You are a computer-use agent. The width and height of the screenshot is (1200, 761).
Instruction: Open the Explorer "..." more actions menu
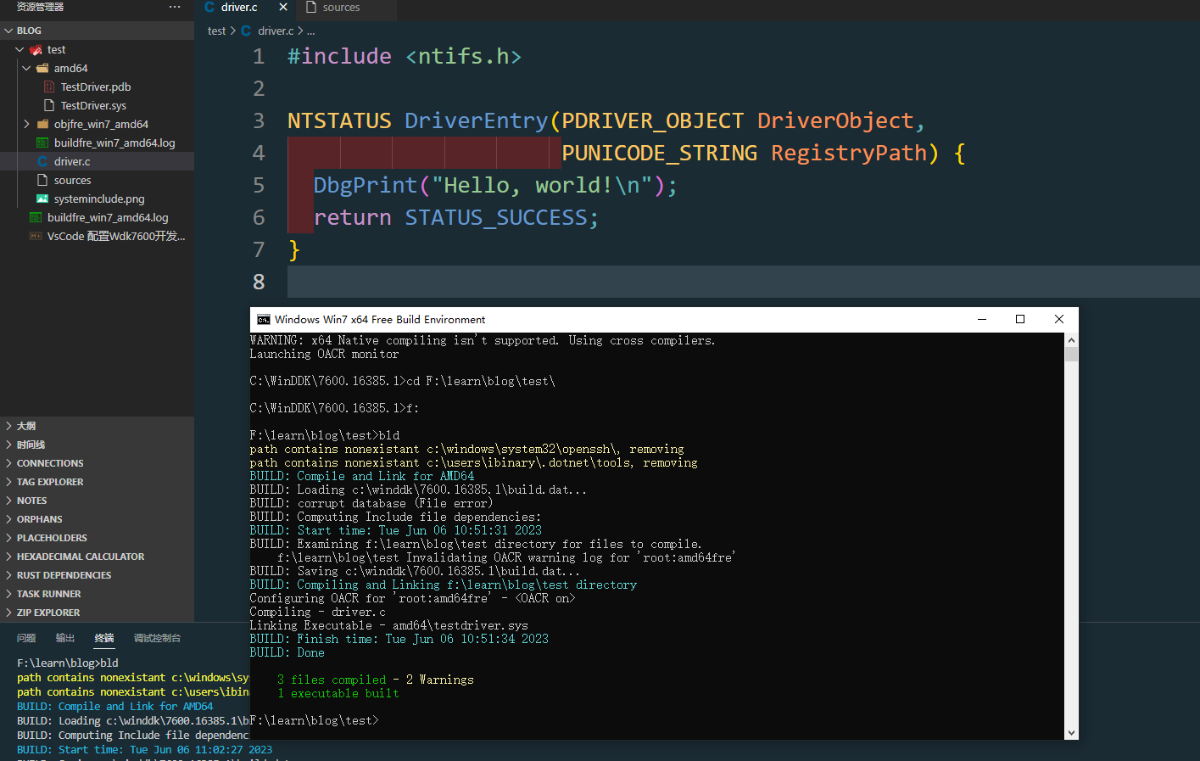pyautogui.click(x=175, y=7)
